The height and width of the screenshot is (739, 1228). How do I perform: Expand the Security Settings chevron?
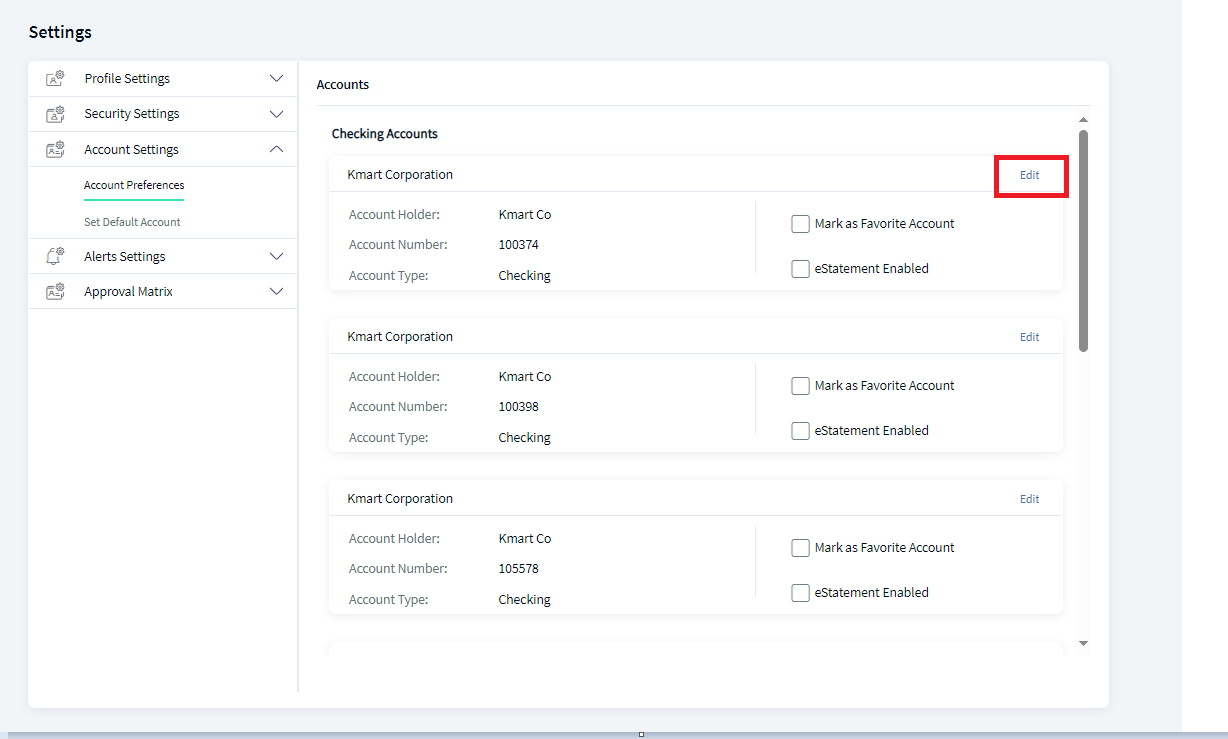[x=277, y=114]
